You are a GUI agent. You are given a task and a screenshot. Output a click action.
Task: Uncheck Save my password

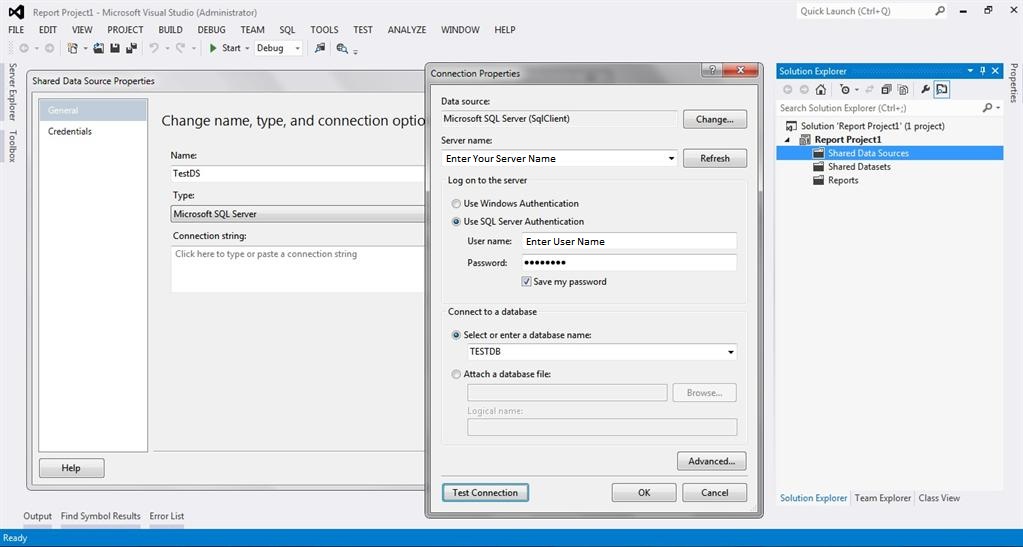(527, 281)
